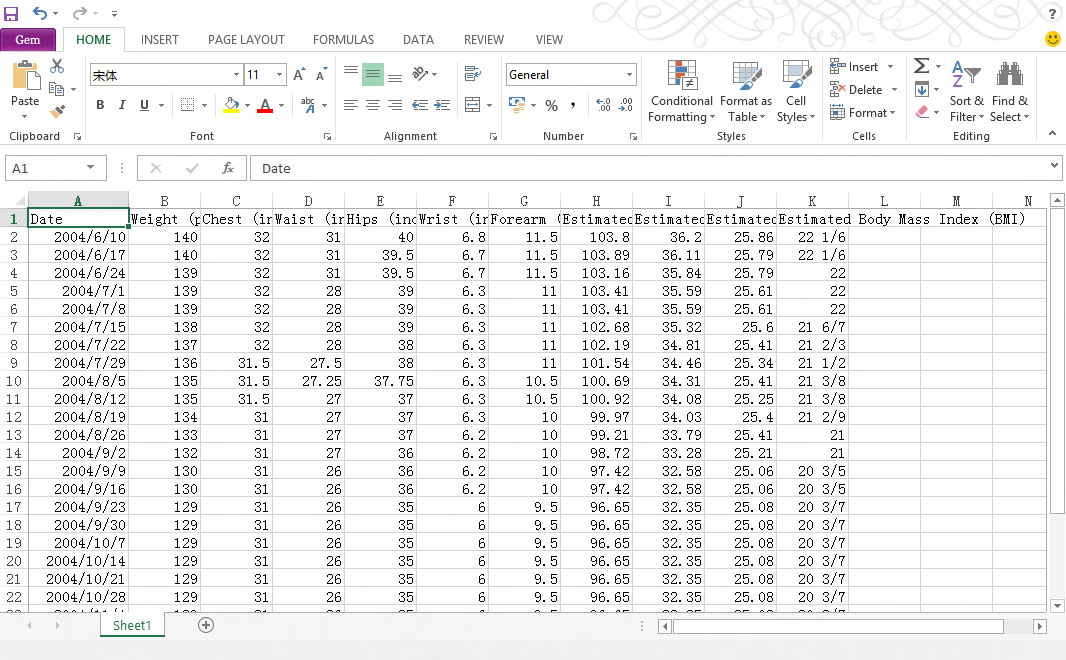Image resolution: width=1066 pixels, height=660 pixels.
Task: Open the Format as Table gallery
Action: [x=746, y=92]
